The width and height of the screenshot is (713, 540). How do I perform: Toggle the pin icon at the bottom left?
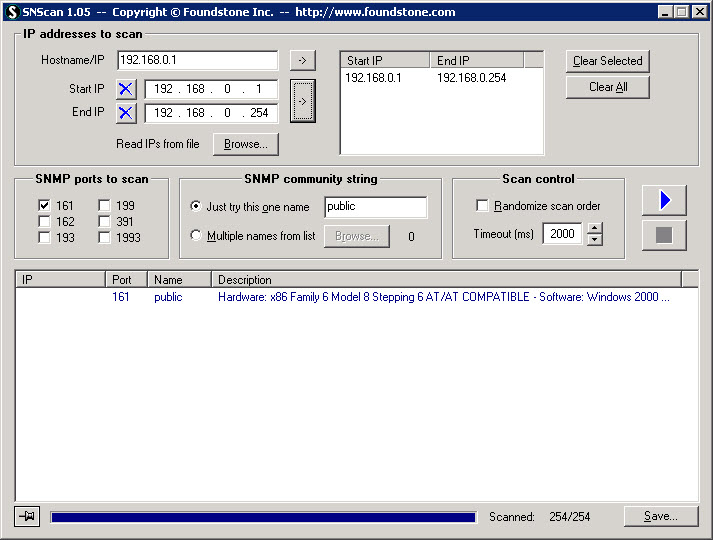click(x=27, y=516)
